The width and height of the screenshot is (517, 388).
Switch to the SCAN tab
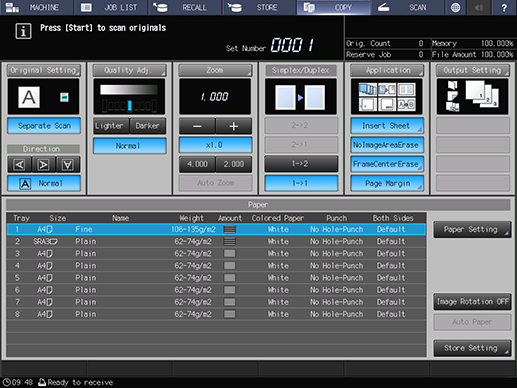[x=408, y=7]
